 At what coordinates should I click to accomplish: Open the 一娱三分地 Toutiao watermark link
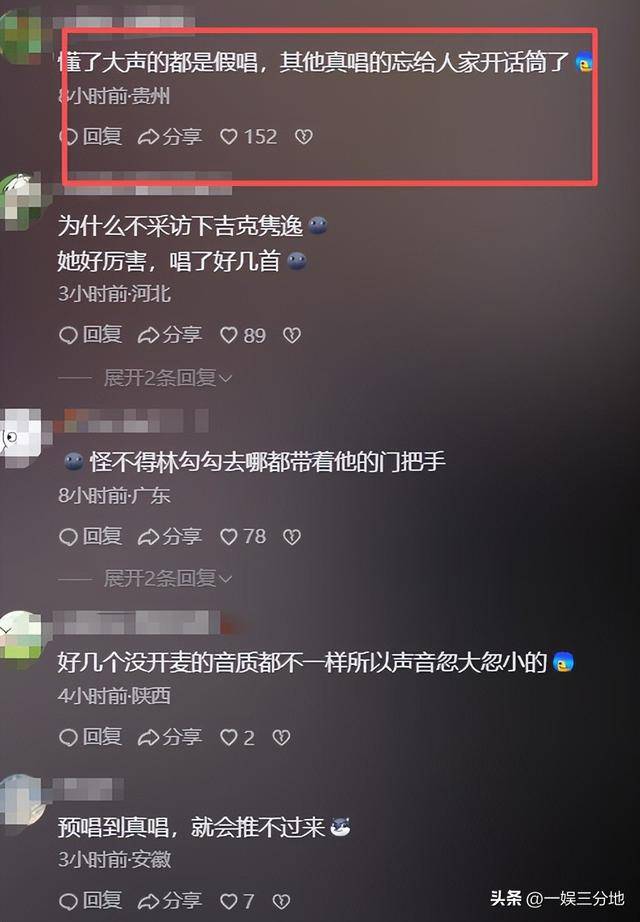pos(557,898)
